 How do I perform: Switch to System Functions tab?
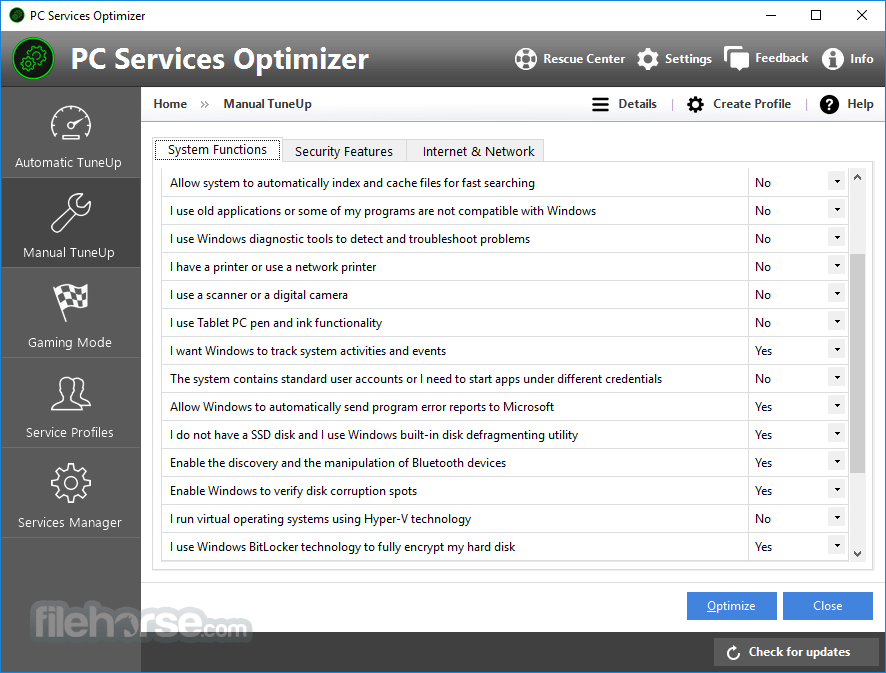click(217, 150)
